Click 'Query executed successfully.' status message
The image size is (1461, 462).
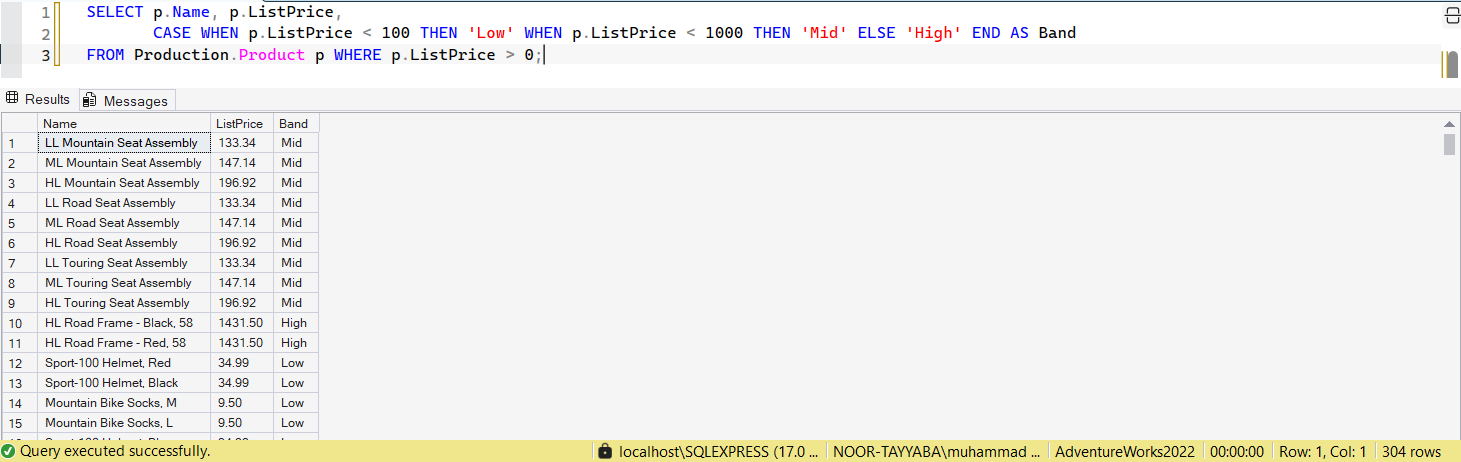(x=115, y=451)
